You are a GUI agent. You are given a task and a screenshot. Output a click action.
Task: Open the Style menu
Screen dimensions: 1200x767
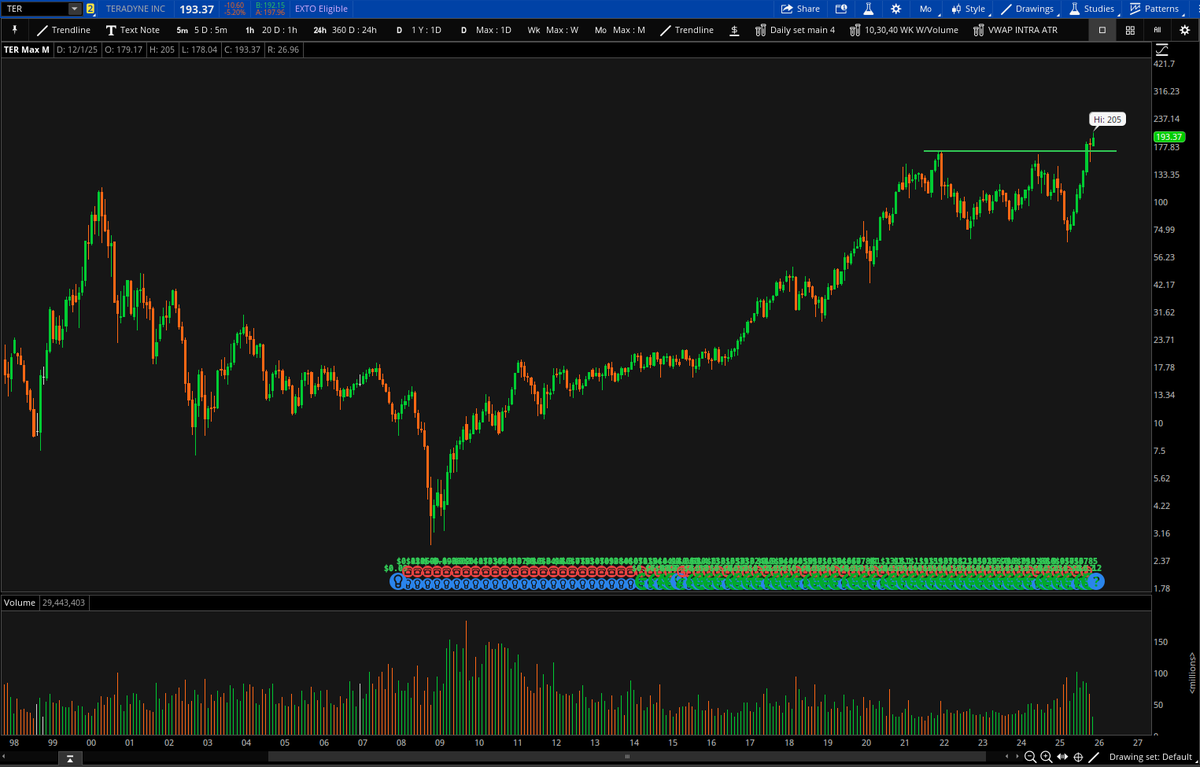point(968,8)
